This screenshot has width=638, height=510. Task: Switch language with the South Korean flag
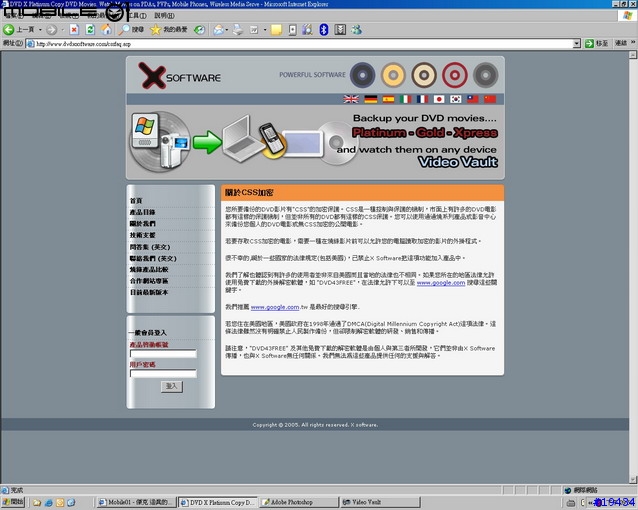point(456,99)
